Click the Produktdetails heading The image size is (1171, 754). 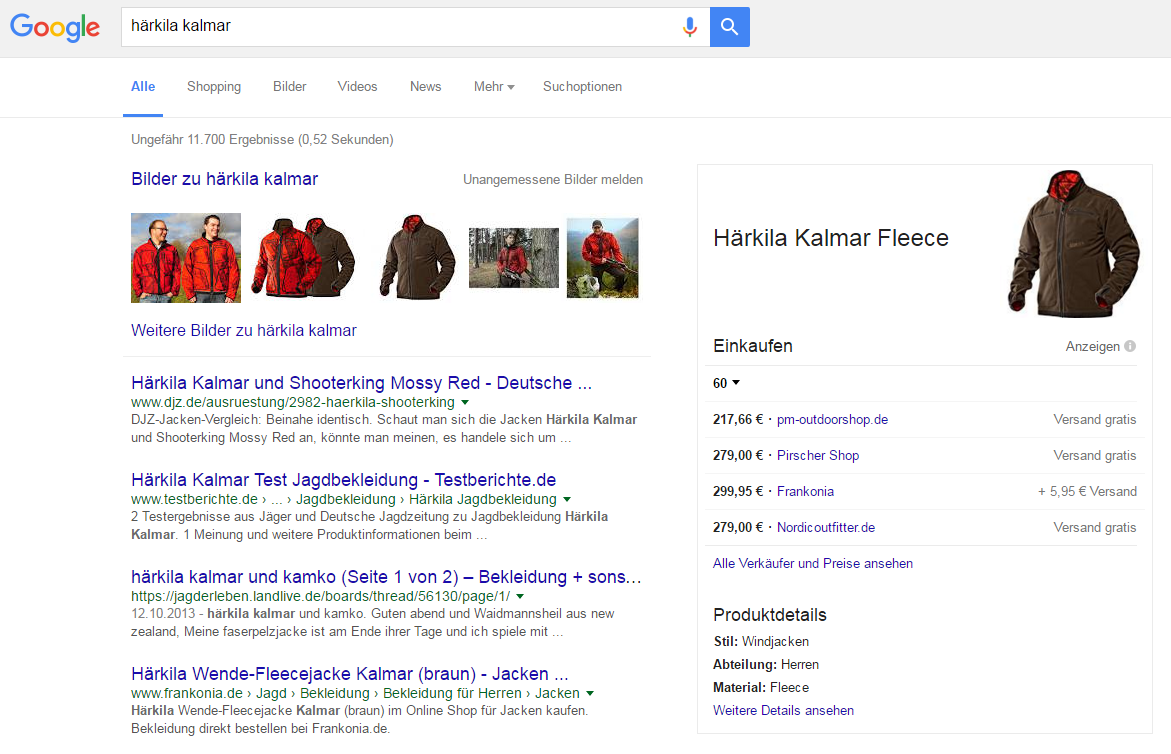769,615
